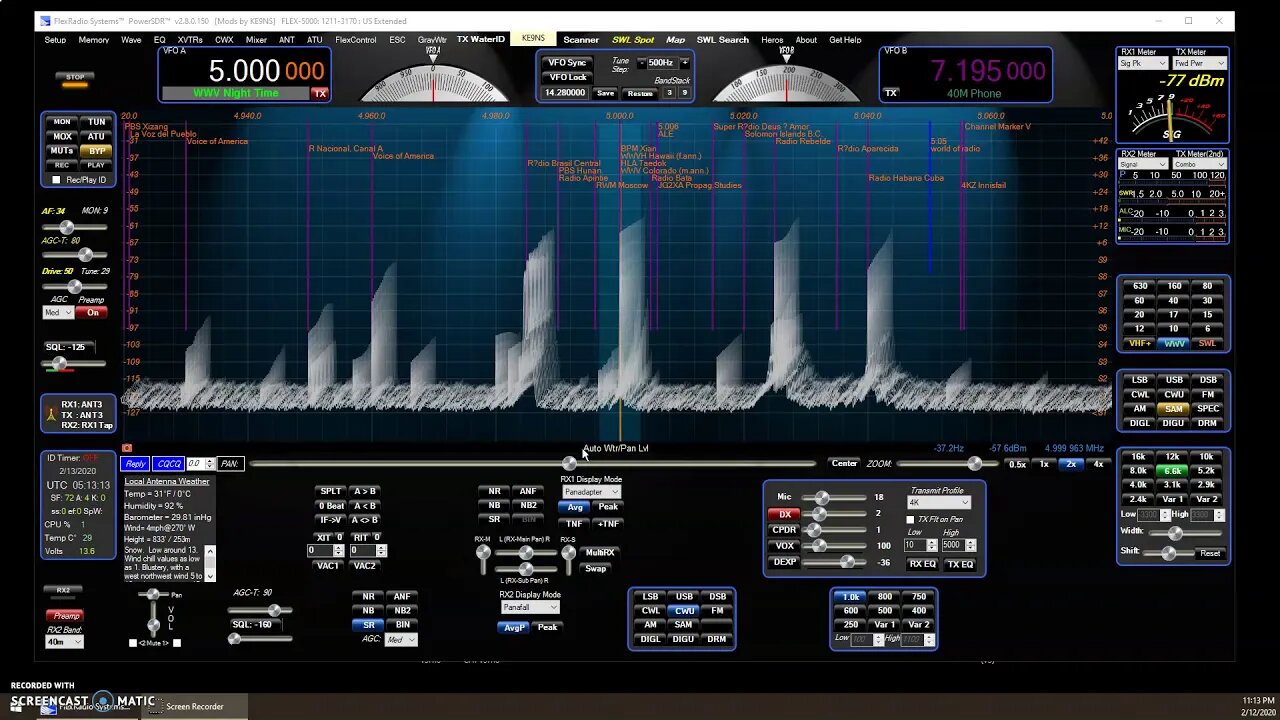
Task: Select the VHF+ band button
Action: [1140, 343]
